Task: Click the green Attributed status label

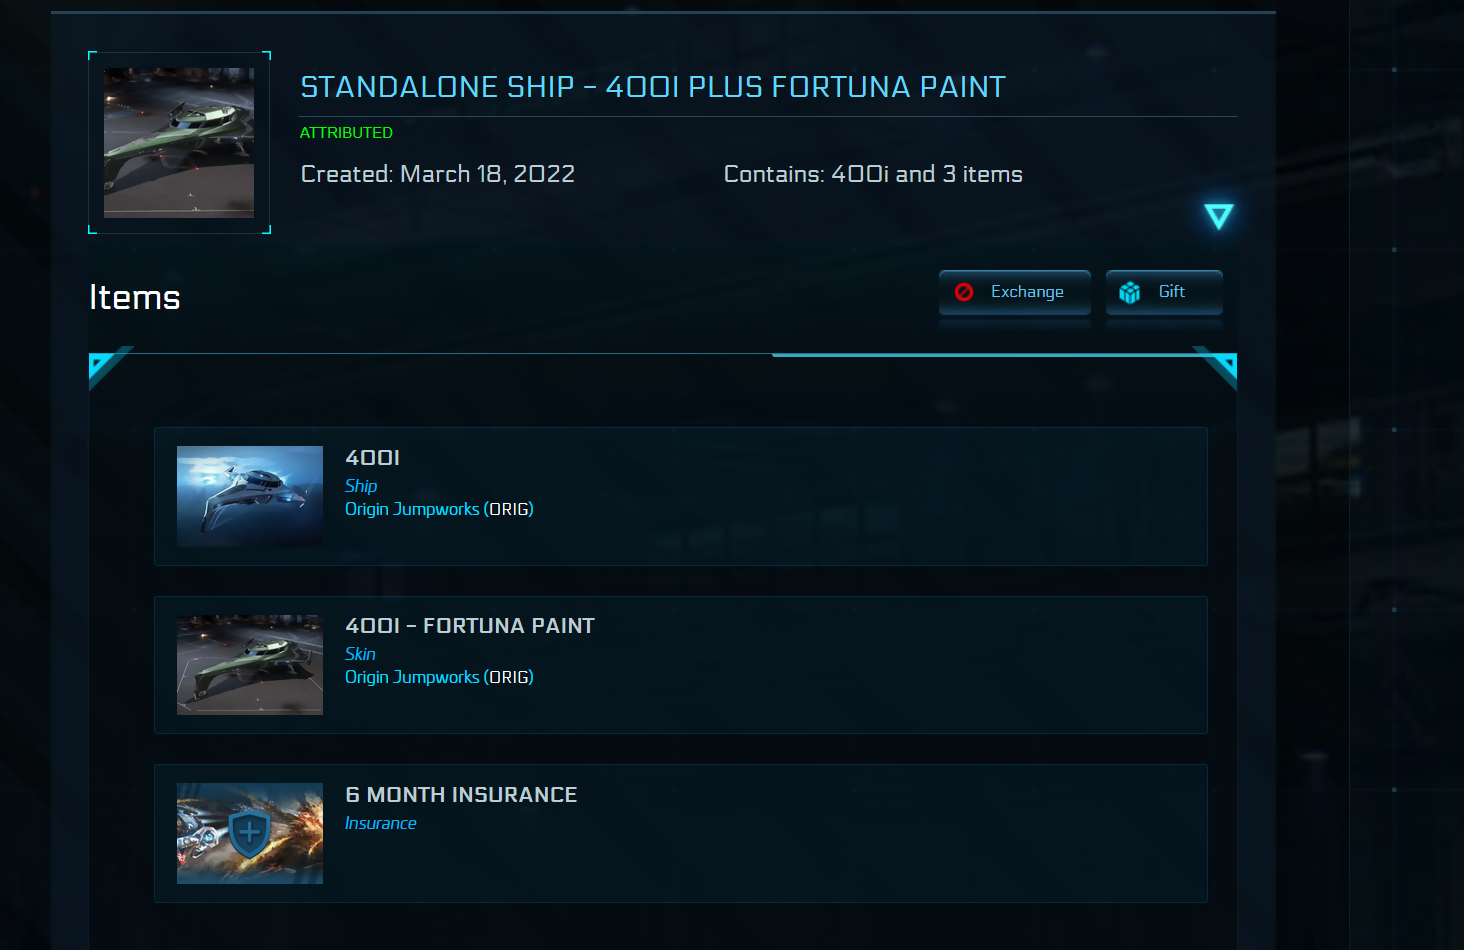Action: 346,132
